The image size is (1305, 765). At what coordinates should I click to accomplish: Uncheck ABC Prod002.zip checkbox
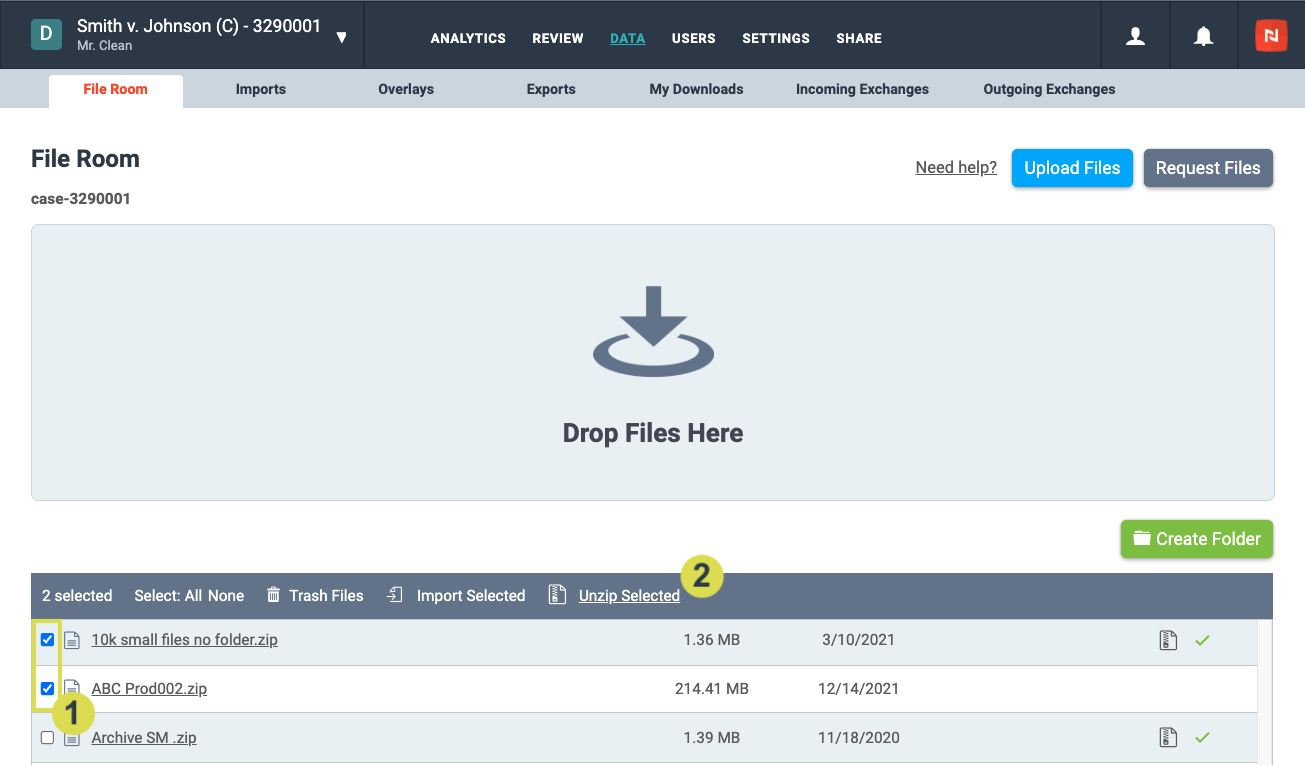[x=47, y=688]
